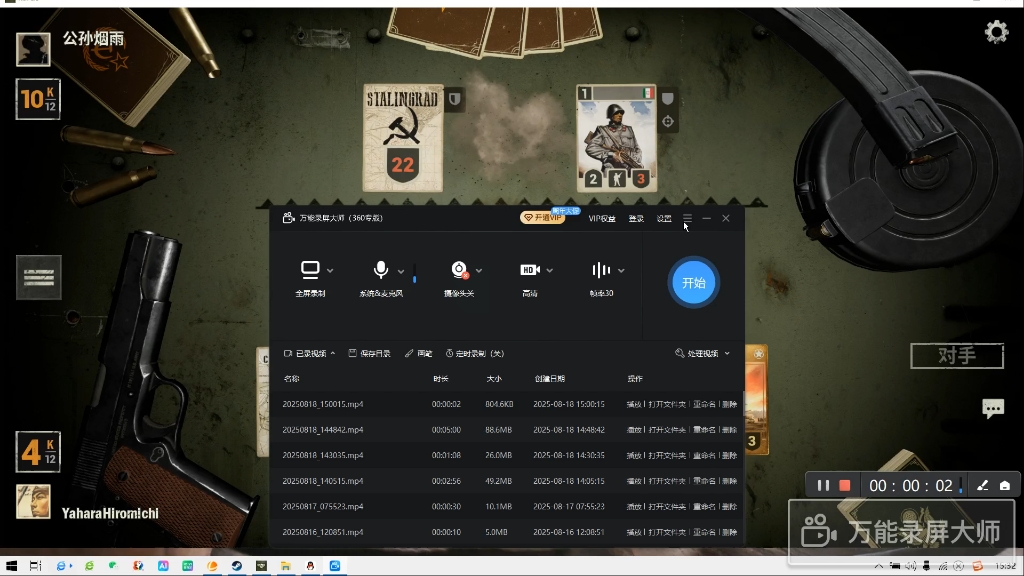Sort by the 名称 column header
Image resolution: width=1024 pixels, height=576 pixels.
tap(291, 379)
